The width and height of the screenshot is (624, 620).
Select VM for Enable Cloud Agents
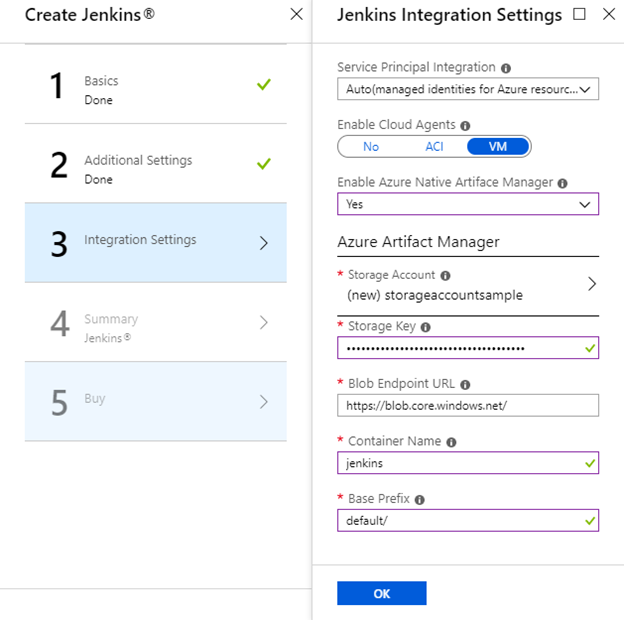497,147
